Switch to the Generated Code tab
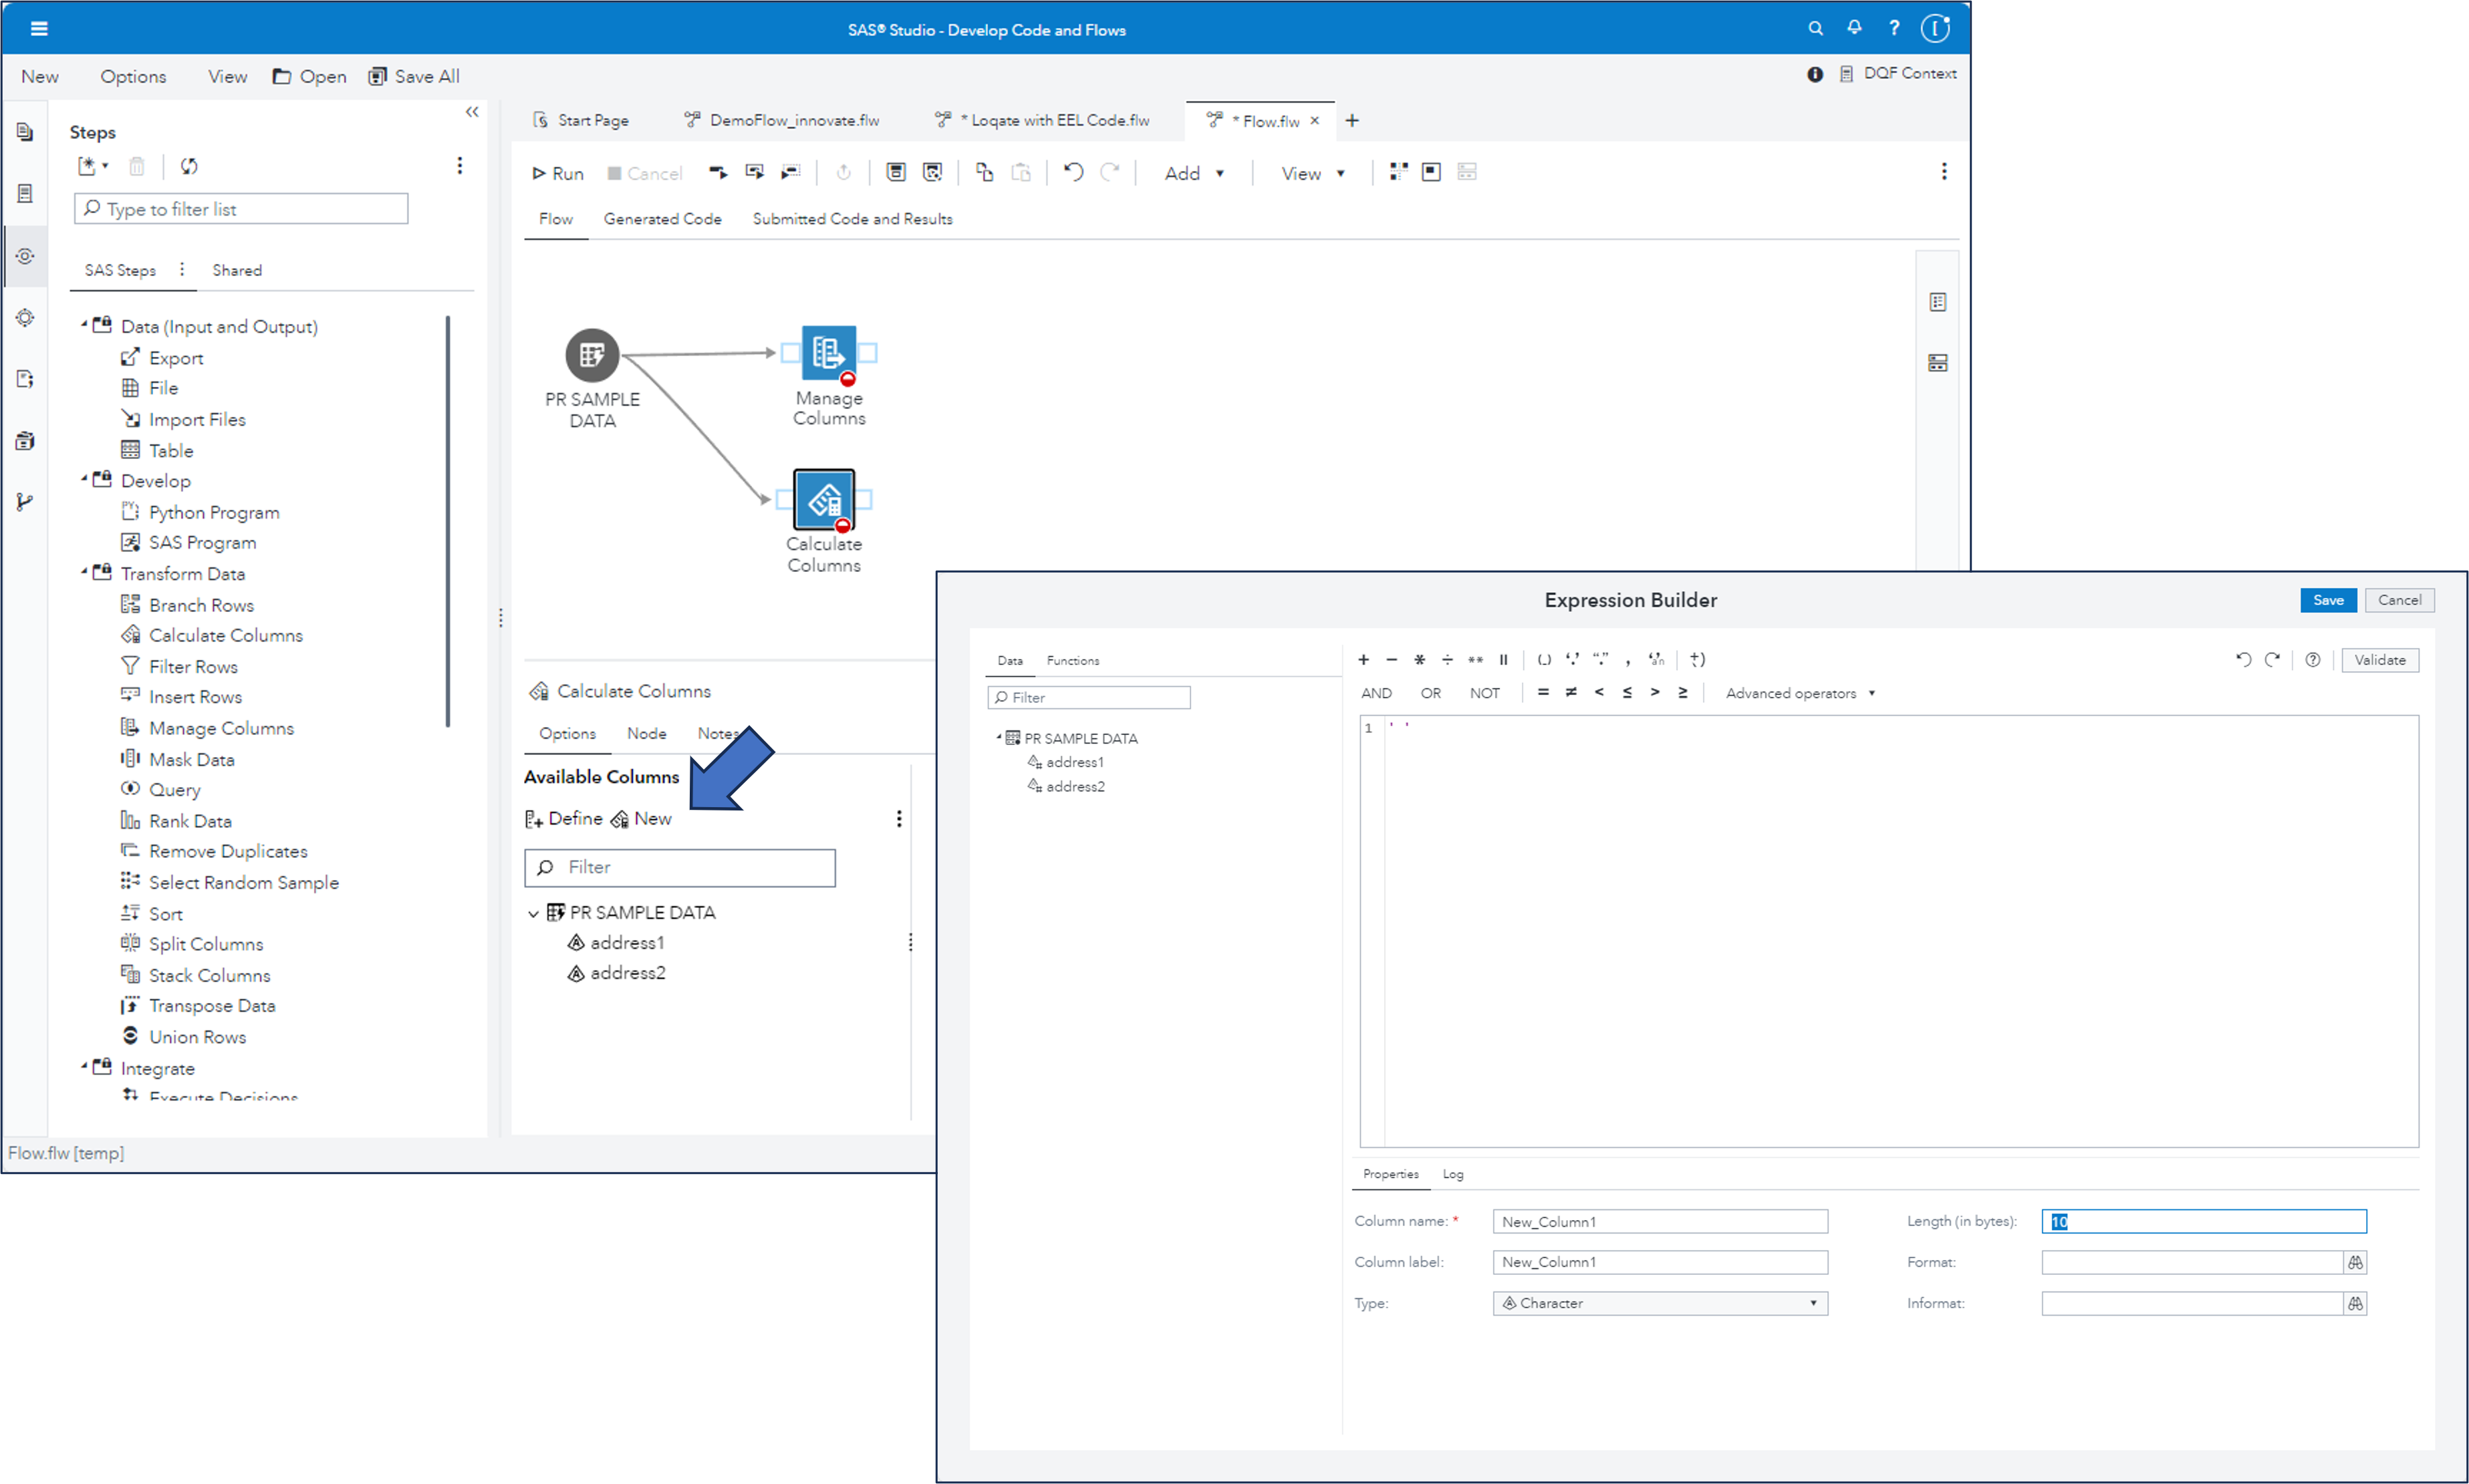The width and height of the screenshot is (2469, 1484). click(662, 219)
